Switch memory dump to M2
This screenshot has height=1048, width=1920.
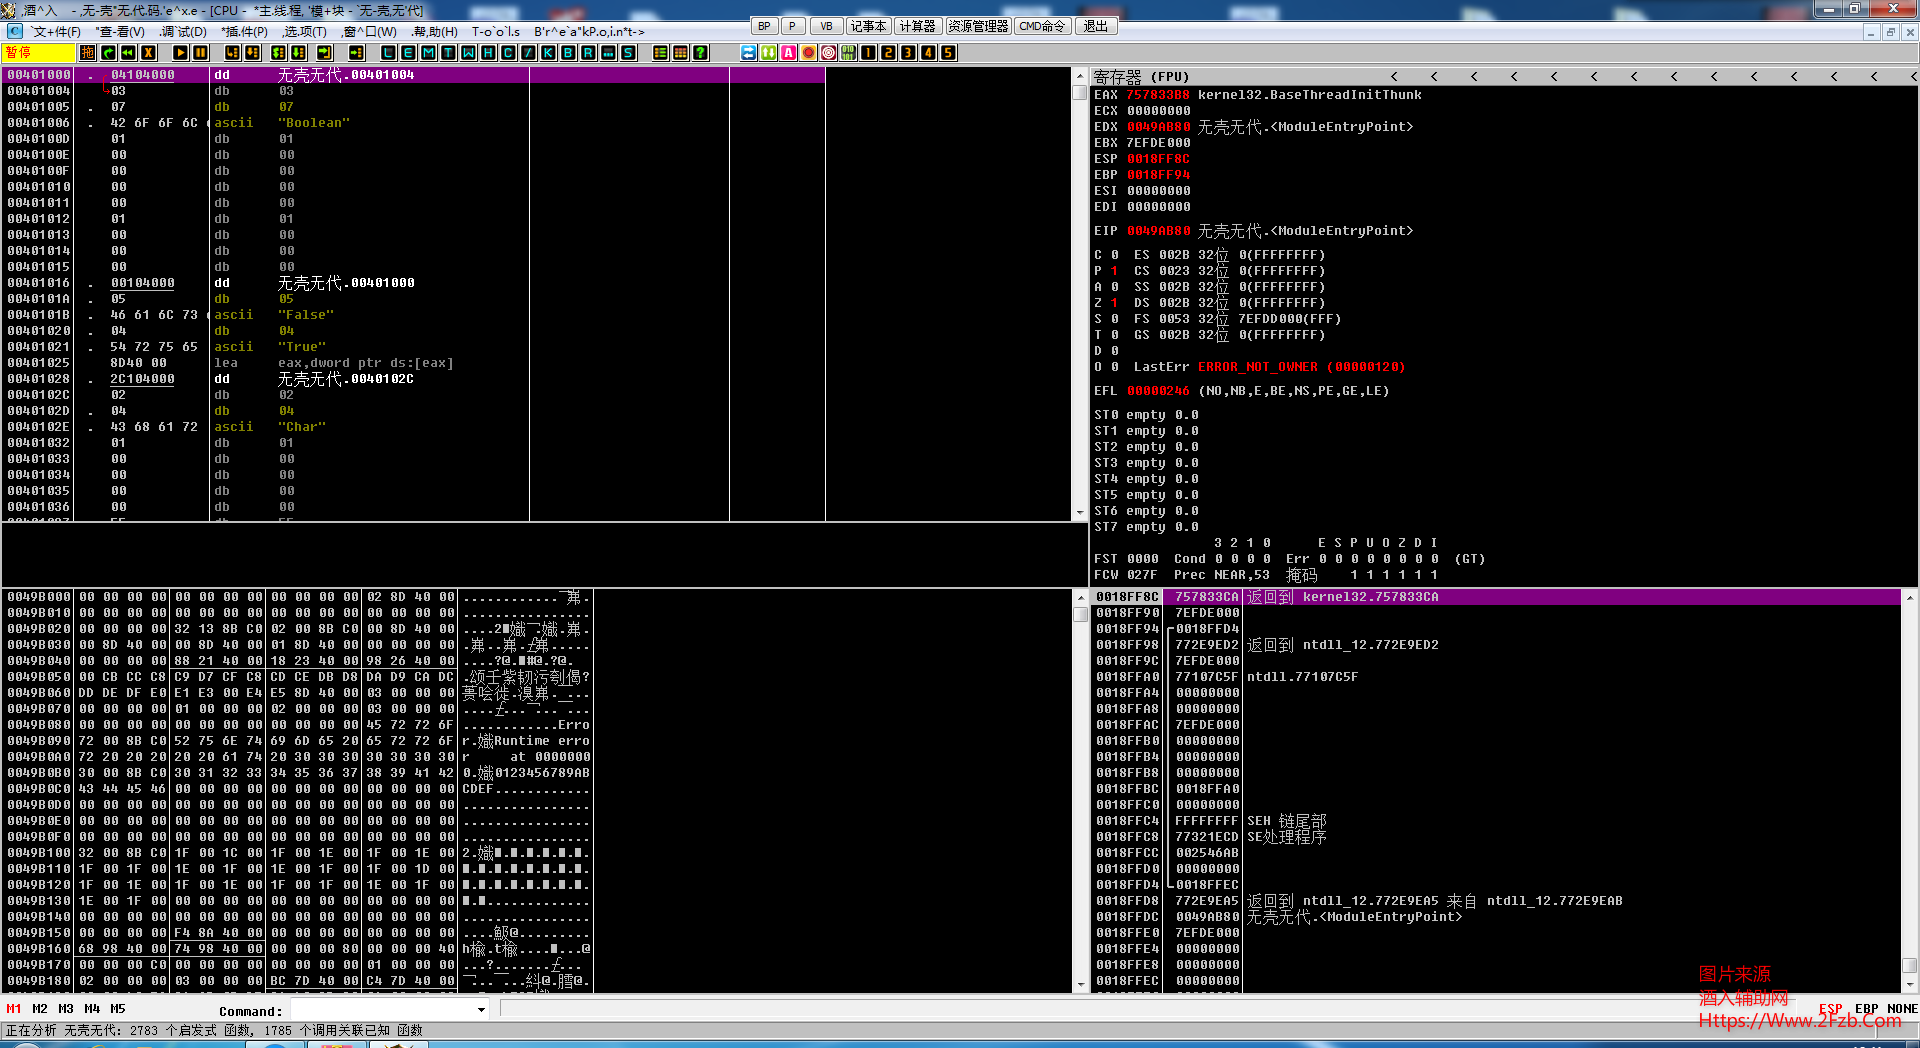pos(40,1009)
